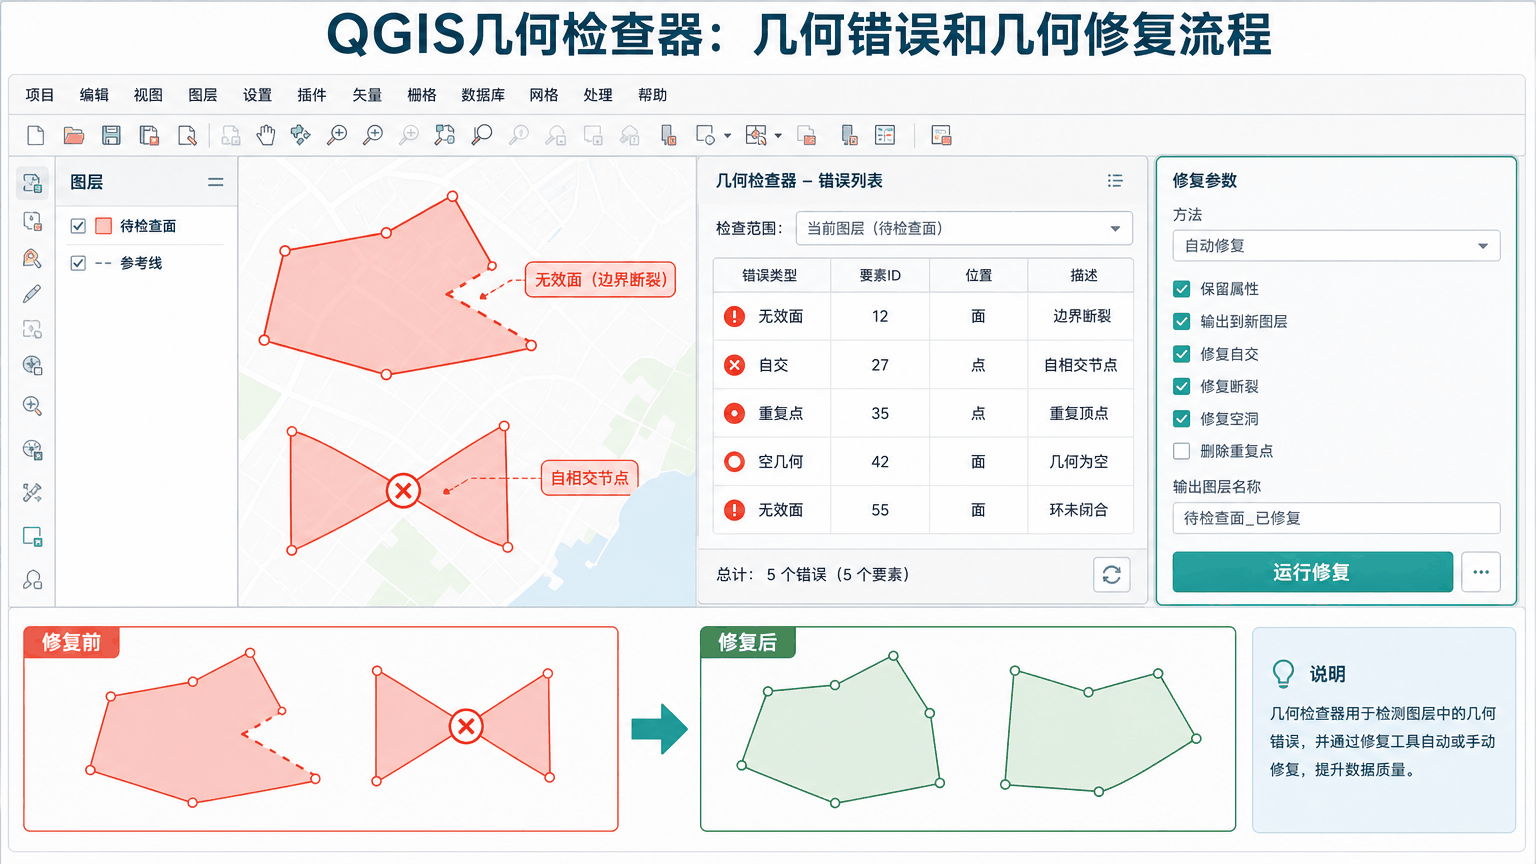Click the last toolbar icon after the separator
The height and width of the screenshot is (864, 1536).
941,135
